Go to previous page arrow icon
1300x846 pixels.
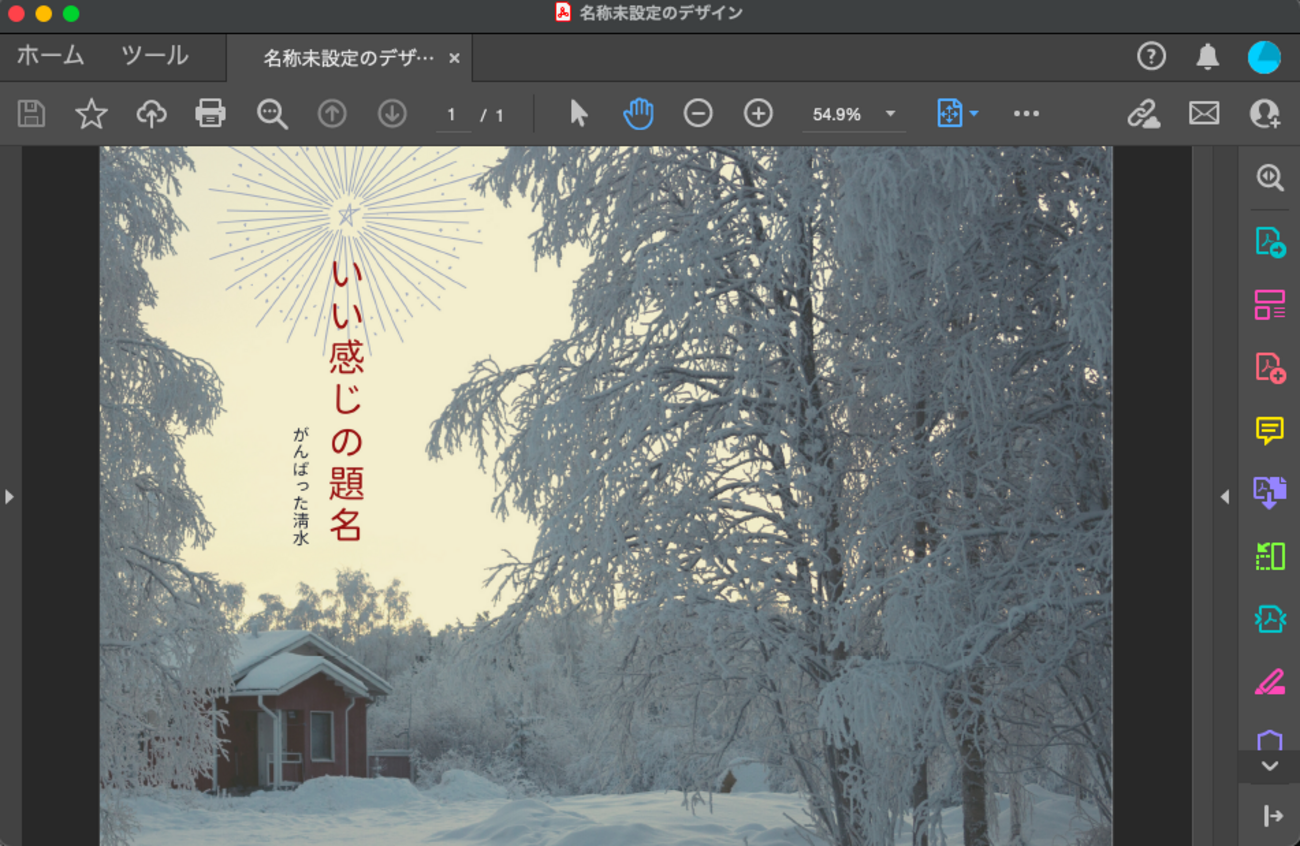coord(332,114)
